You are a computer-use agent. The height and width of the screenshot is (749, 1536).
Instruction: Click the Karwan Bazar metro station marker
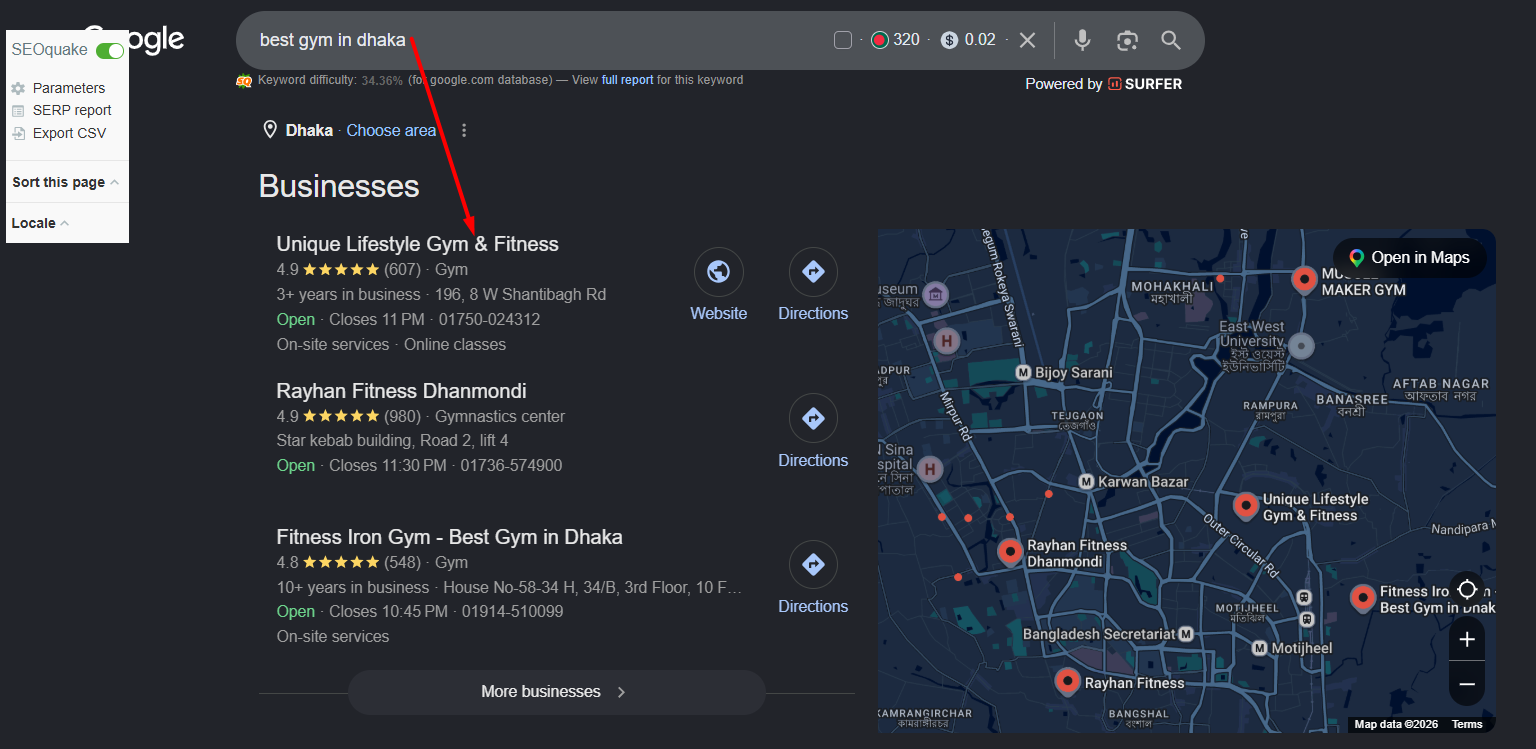(x=1087, y=482)
